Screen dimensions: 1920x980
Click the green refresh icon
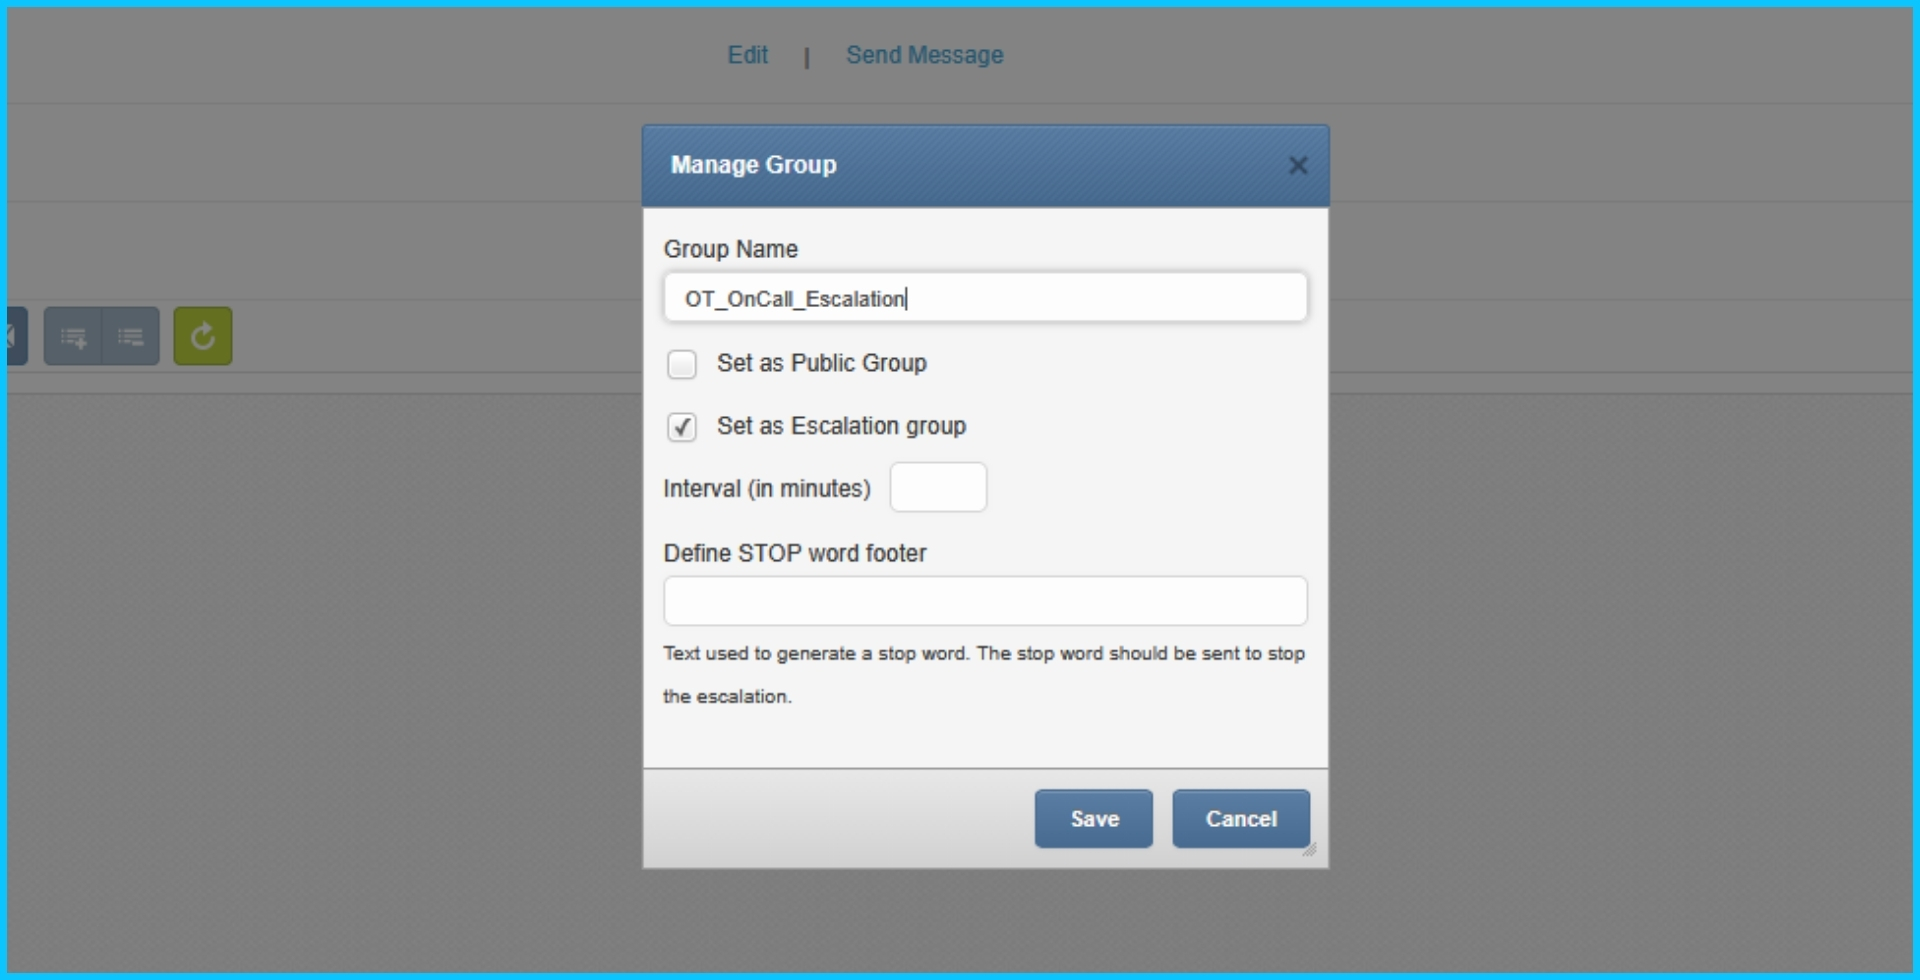(203, 337)
